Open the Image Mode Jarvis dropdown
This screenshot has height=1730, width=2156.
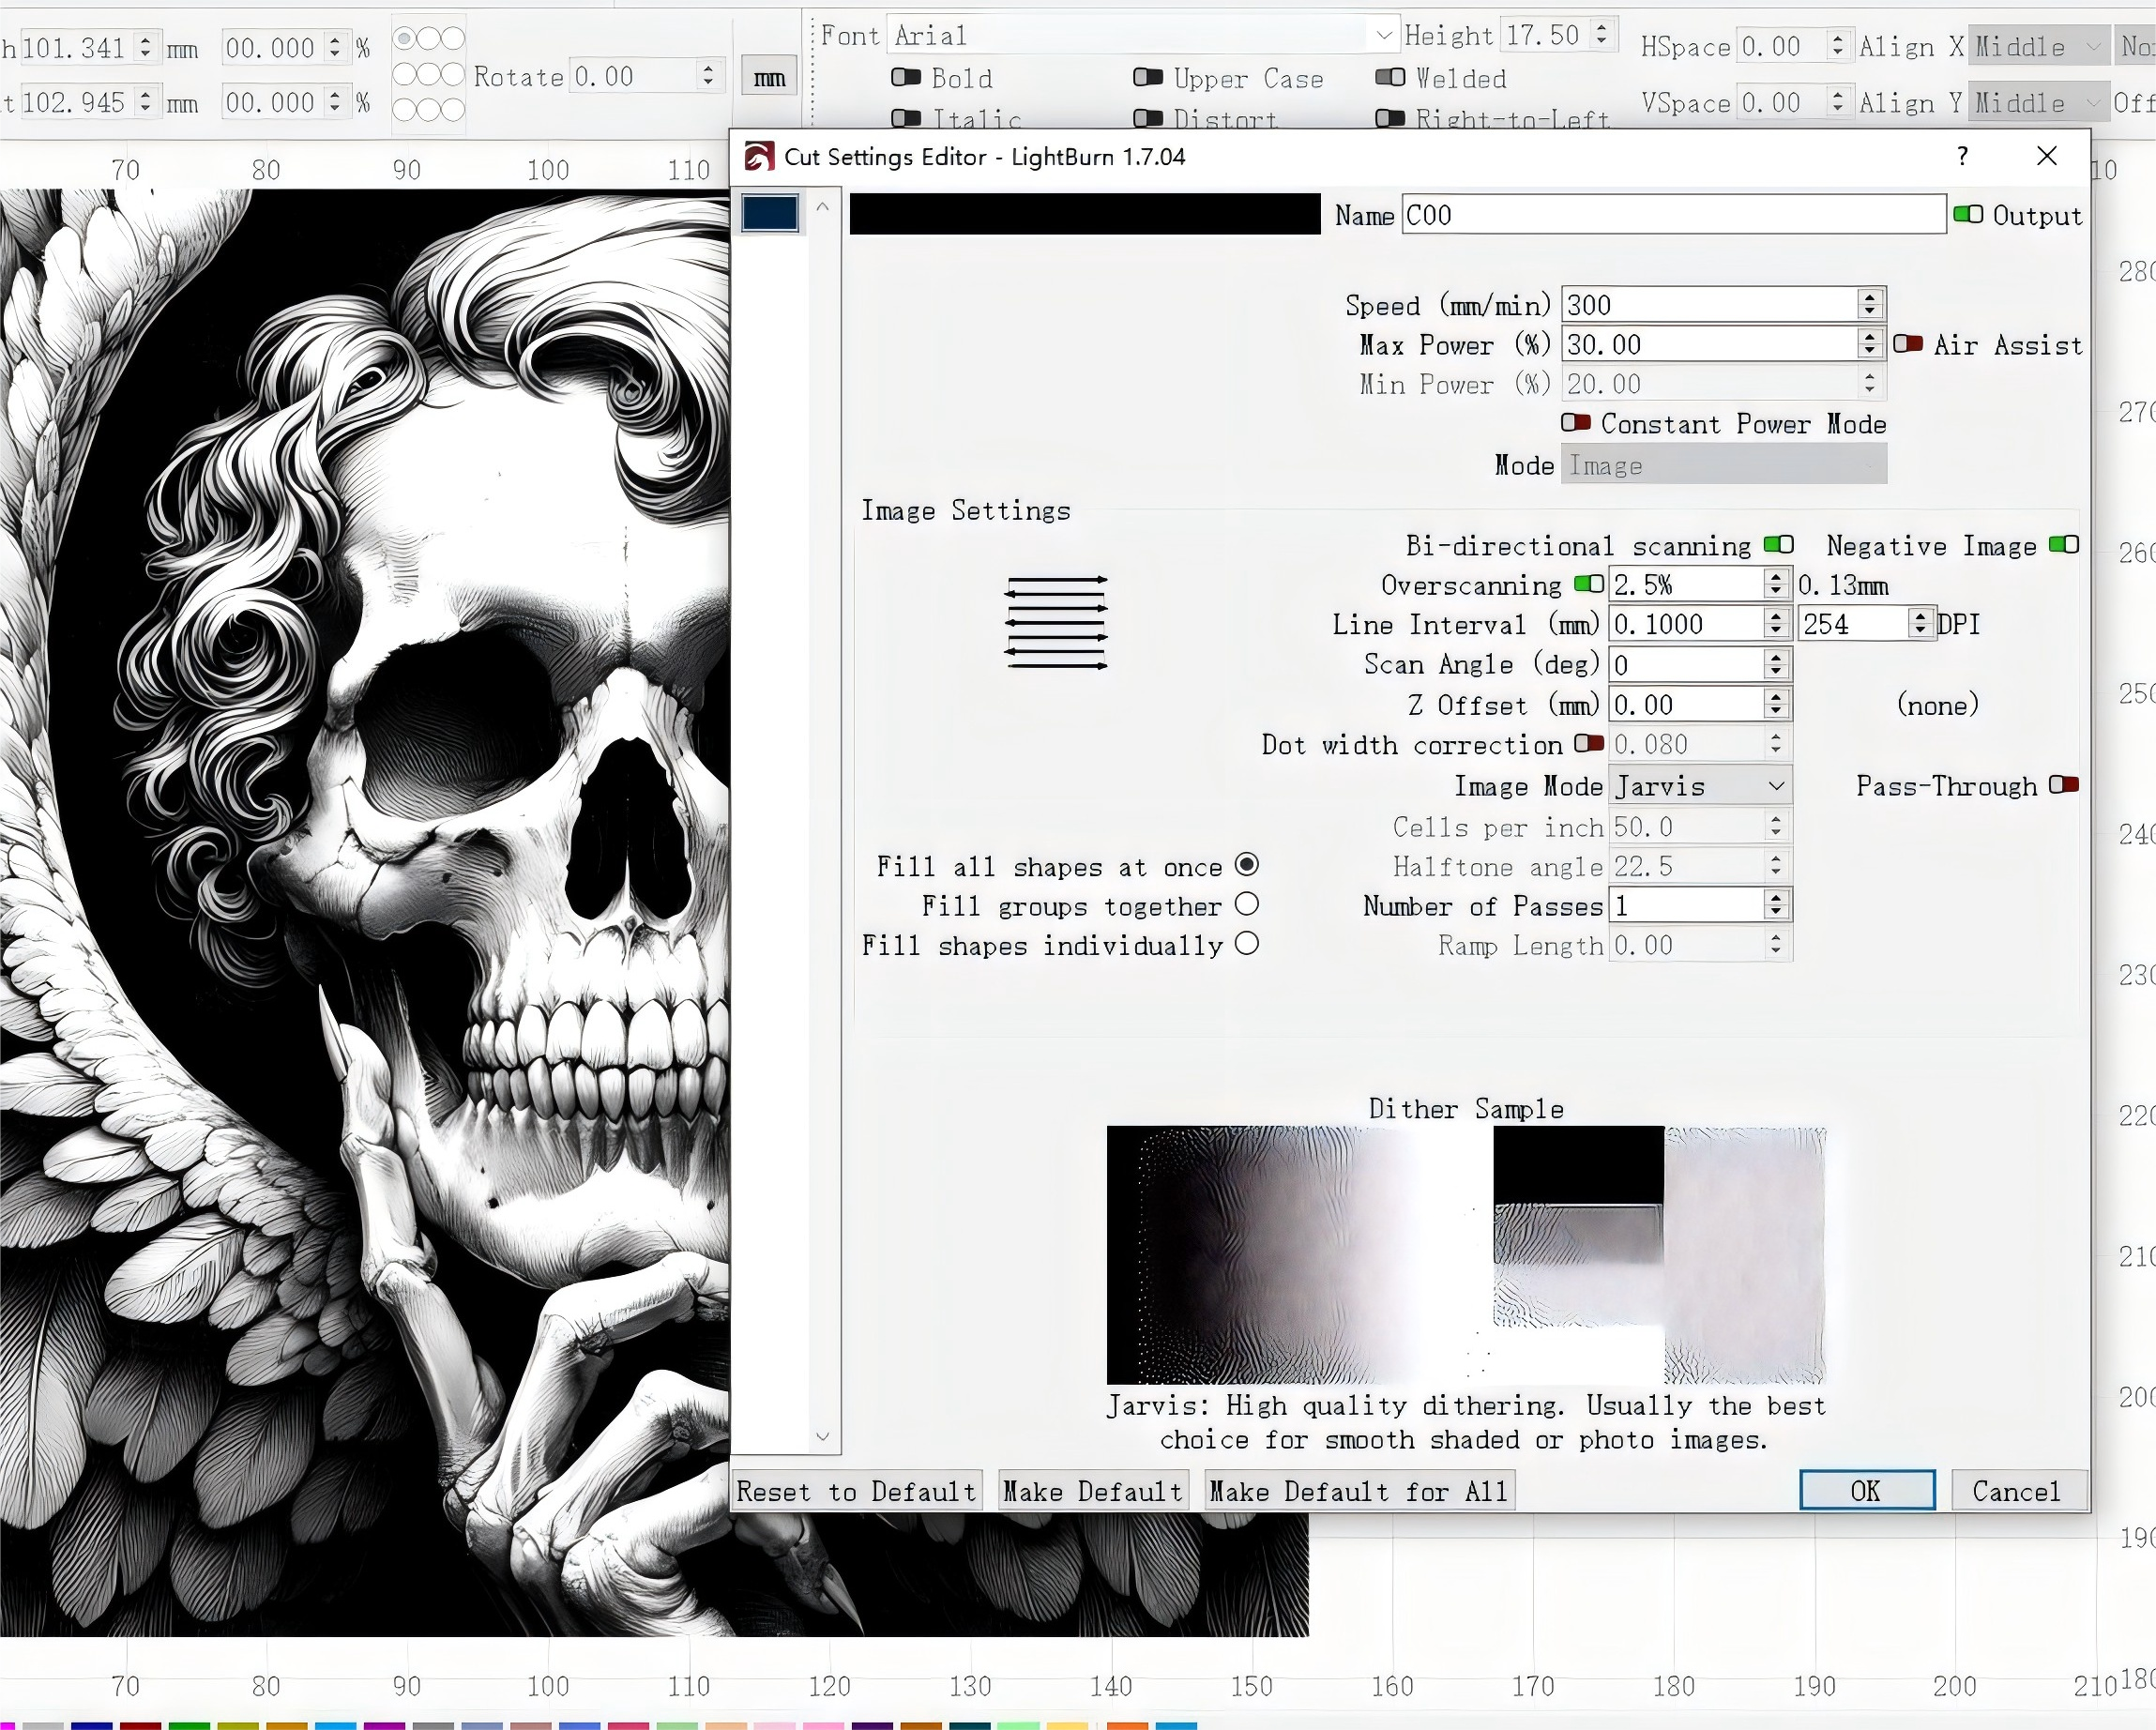click(1699, 786)
